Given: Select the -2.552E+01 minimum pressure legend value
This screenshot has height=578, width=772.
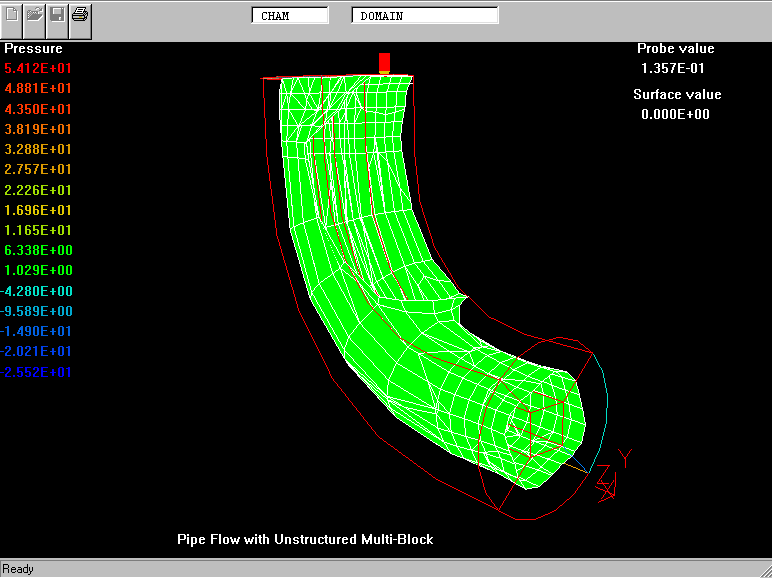Looking at the screenshot, I should click(x=38, y=372).
